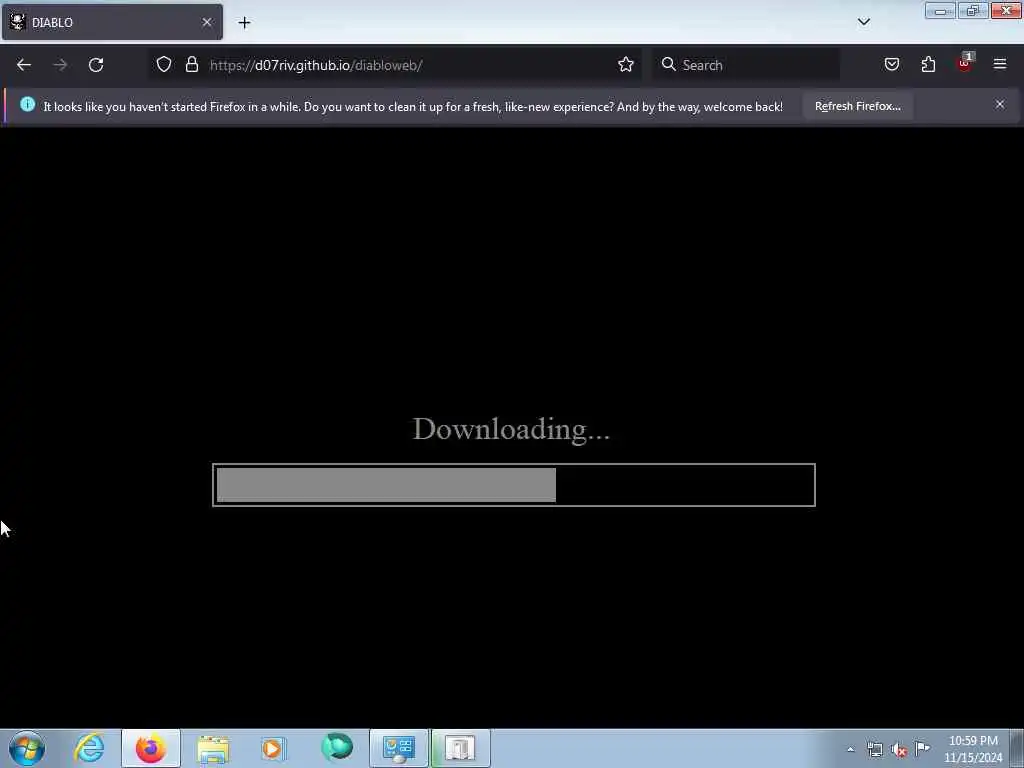Open the uBlock Origin extension icon

click(x=965, y=63)
